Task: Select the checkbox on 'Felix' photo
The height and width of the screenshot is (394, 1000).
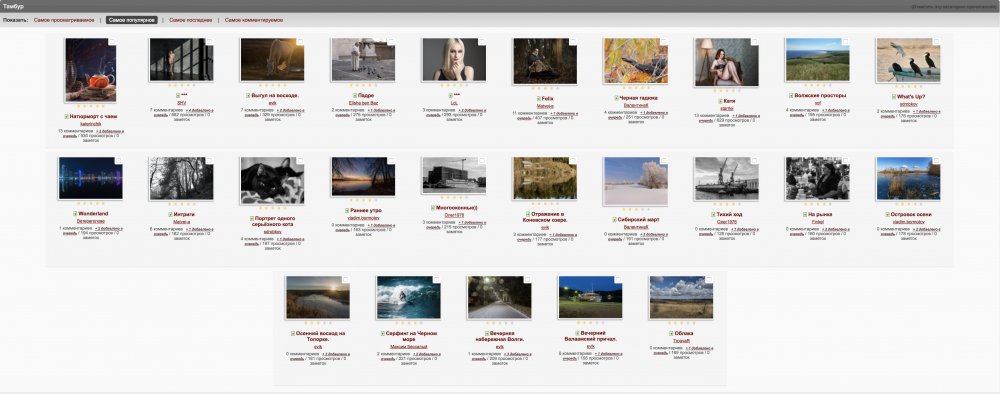Action: coord(573,42)
